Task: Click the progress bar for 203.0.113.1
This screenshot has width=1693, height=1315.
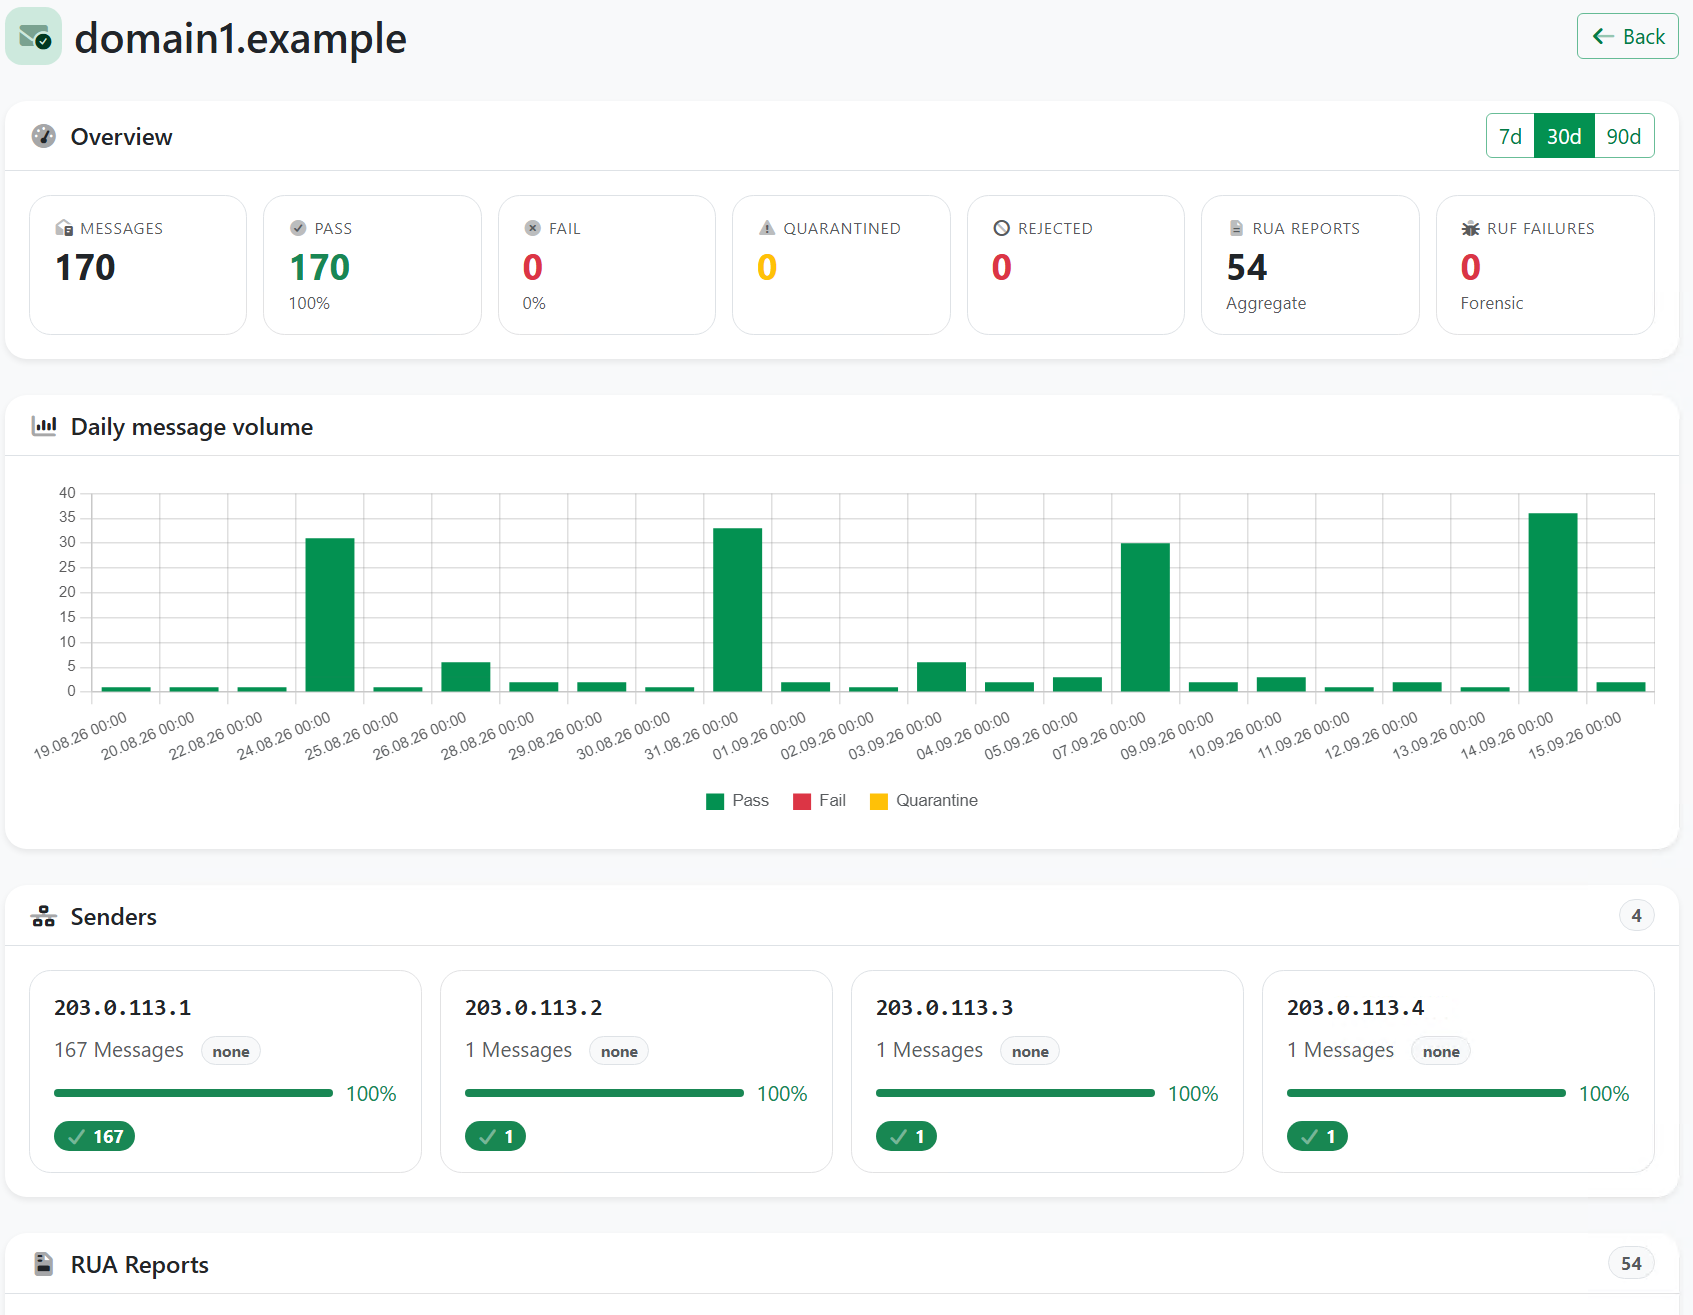Action: click(193, 1093)
